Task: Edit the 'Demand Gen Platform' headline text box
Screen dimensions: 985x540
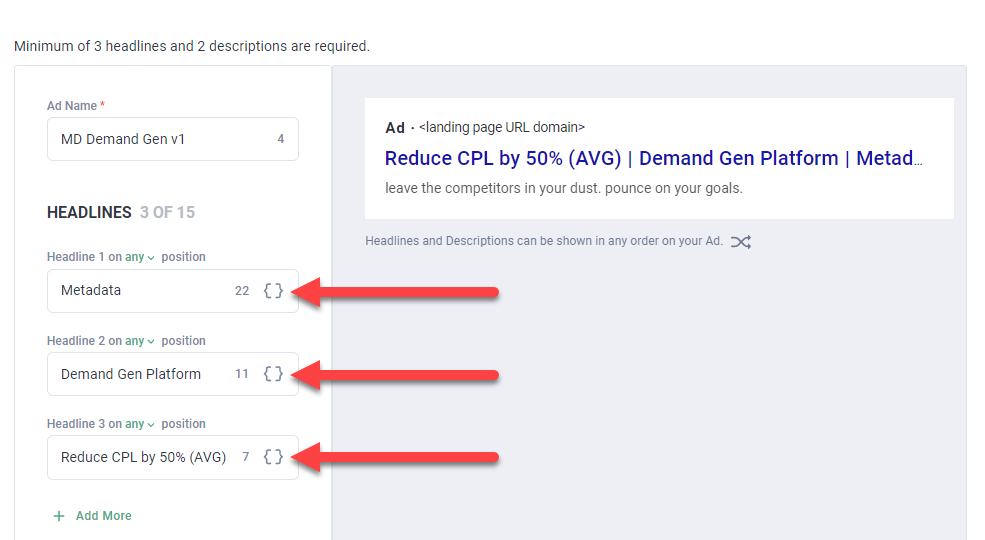Action: point(140,374)
